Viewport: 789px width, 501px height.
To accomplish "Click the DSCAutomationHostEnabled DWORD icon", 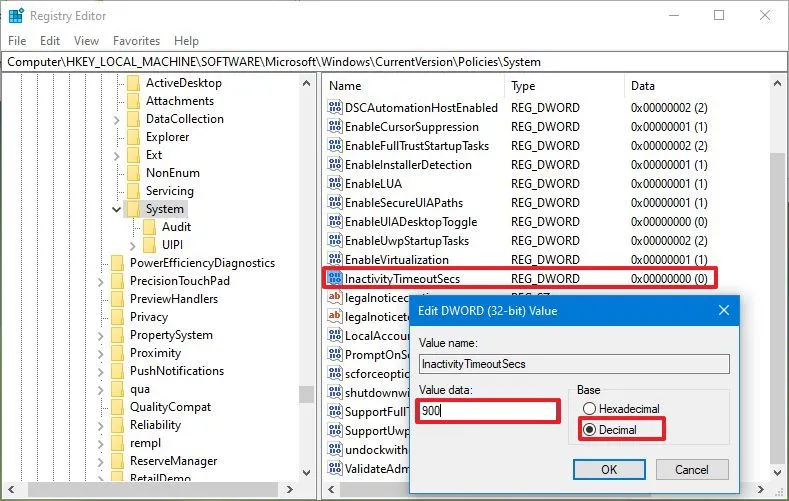I will click(x=335, y=107).
